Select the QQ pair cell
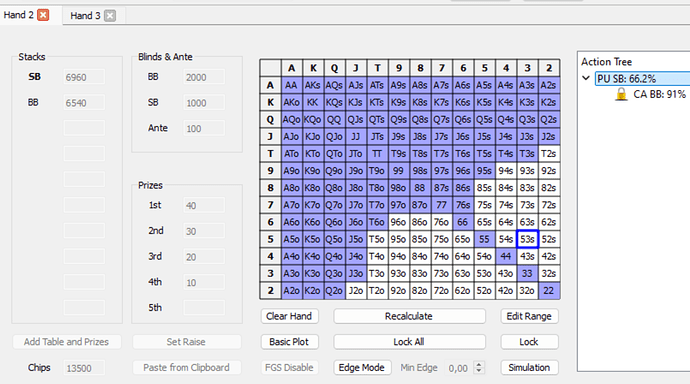 click(334, 119)
